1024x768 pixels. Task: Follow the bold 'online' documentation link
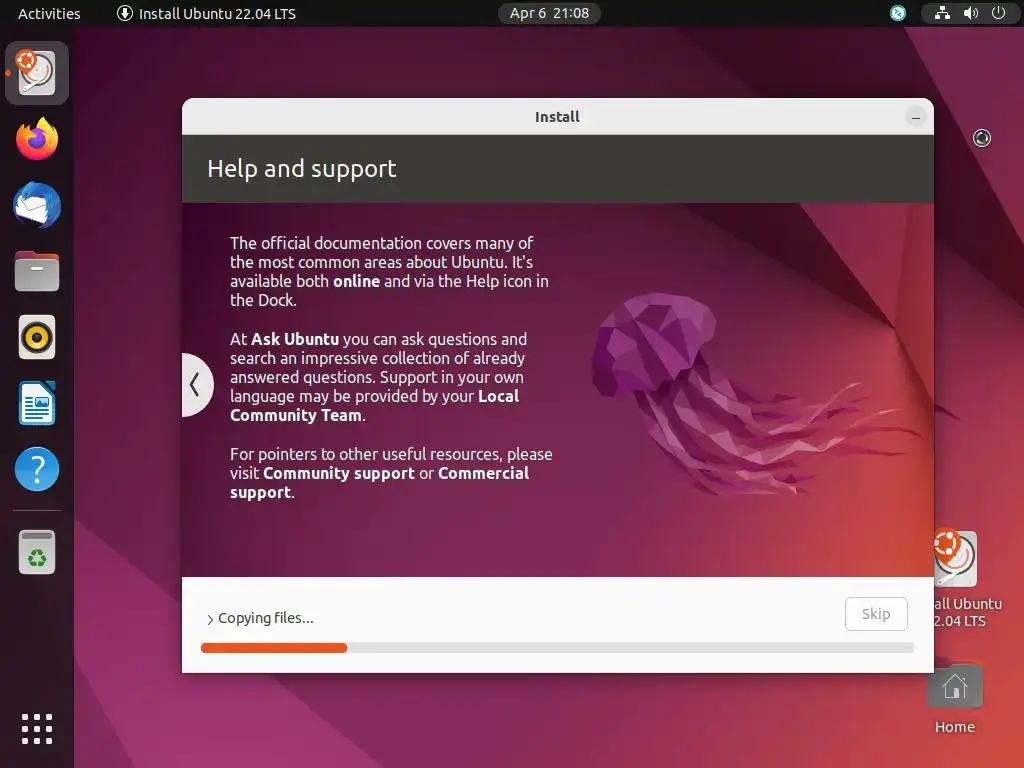click(357, 281)
